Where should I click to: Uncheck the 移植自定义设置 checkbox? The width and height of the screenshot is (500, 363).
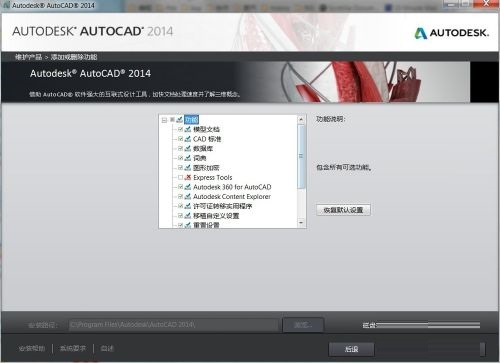(180, 216)
